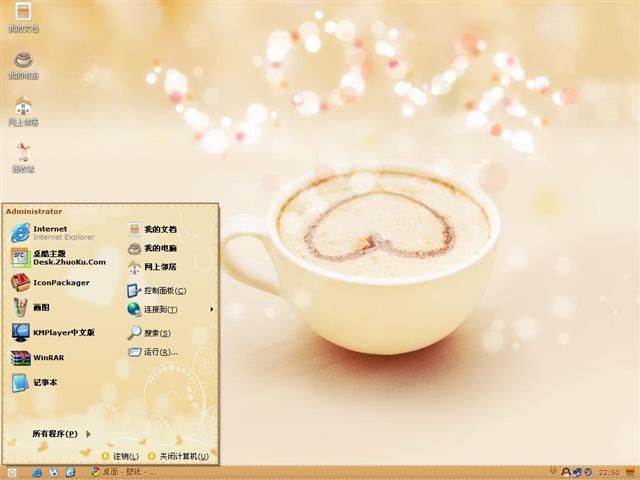Click the IconPackager red box icon

[x=20, y=282]
